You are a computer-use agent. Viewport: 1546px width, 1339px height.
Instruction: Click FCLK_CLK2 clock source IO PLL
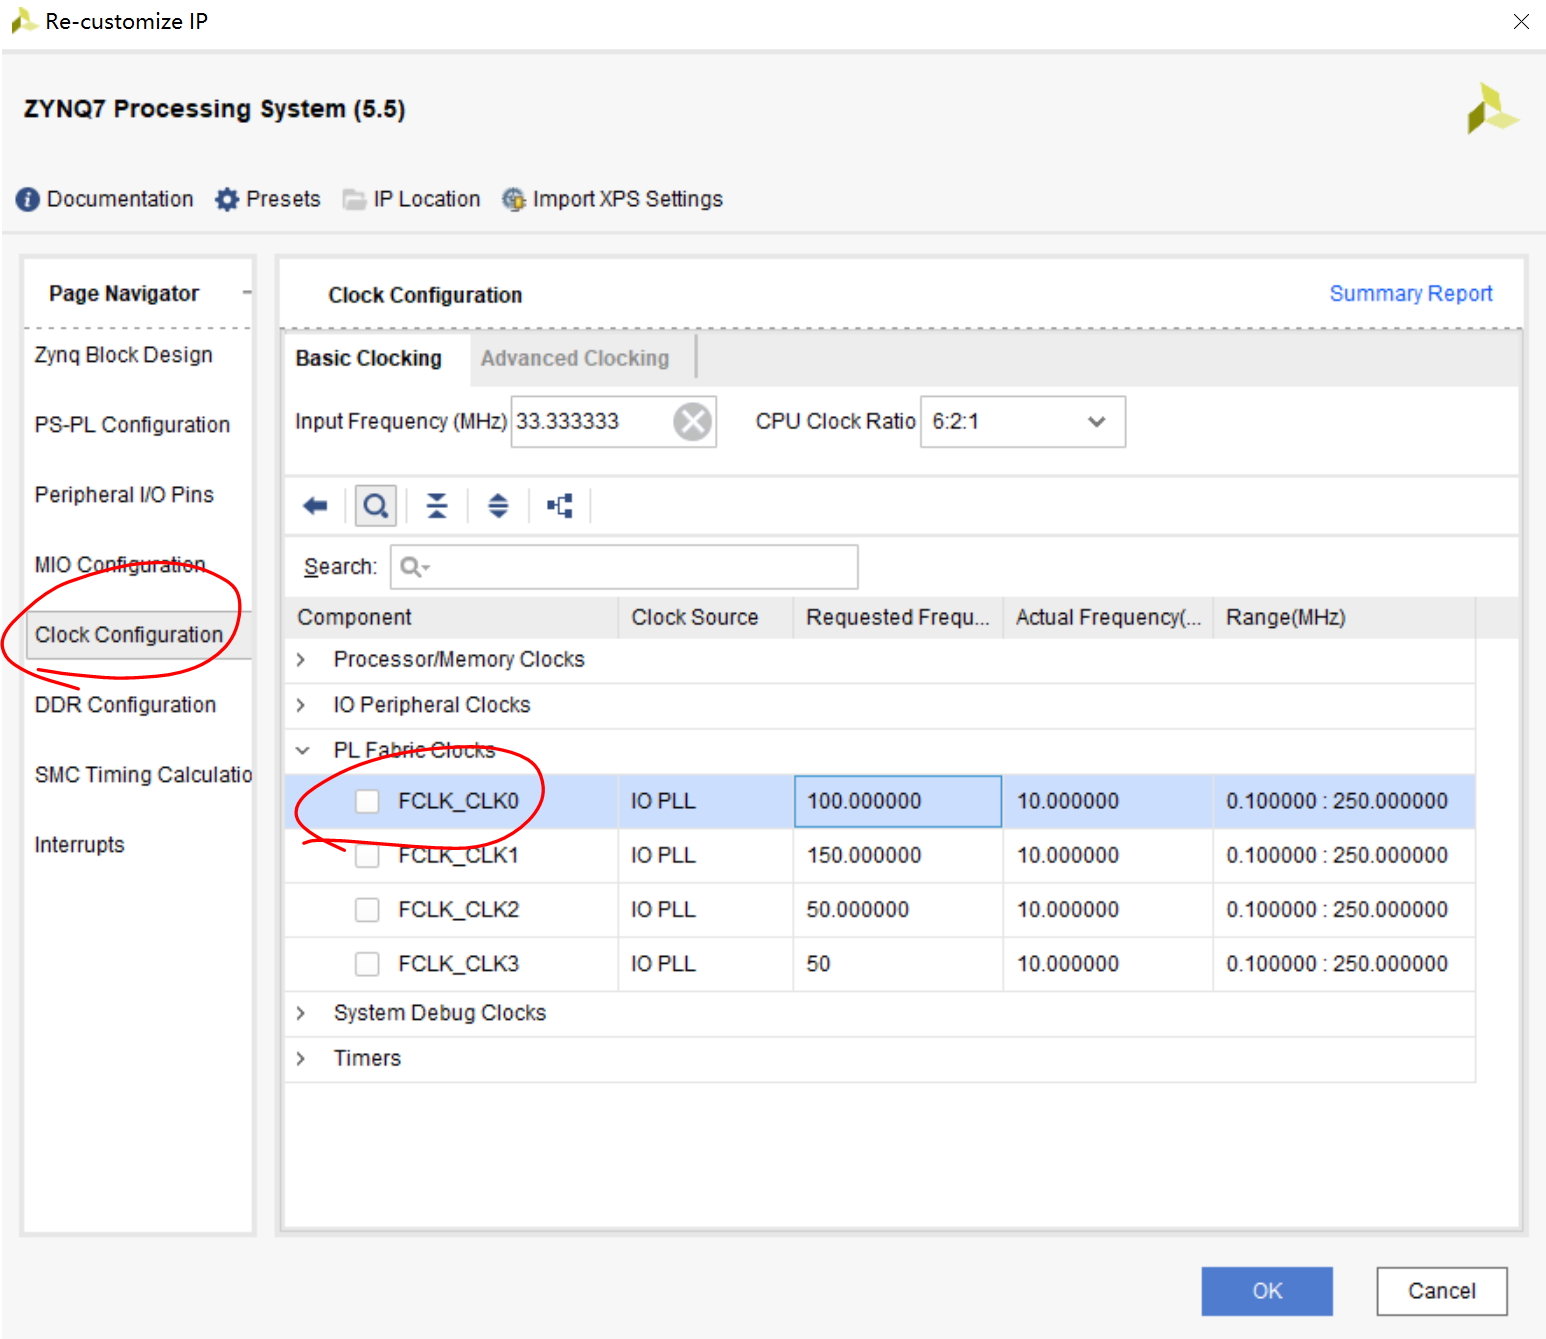[706, 910]
